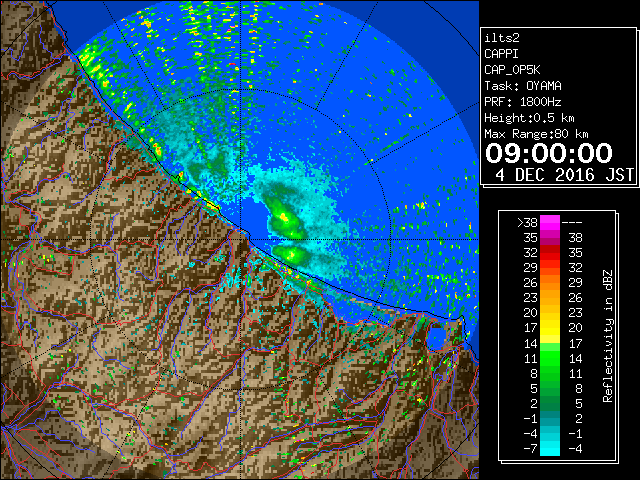Click the "PRF: 1800Hz" value
640x480 pixels.
pyautogui.click(x=523, y=102)
